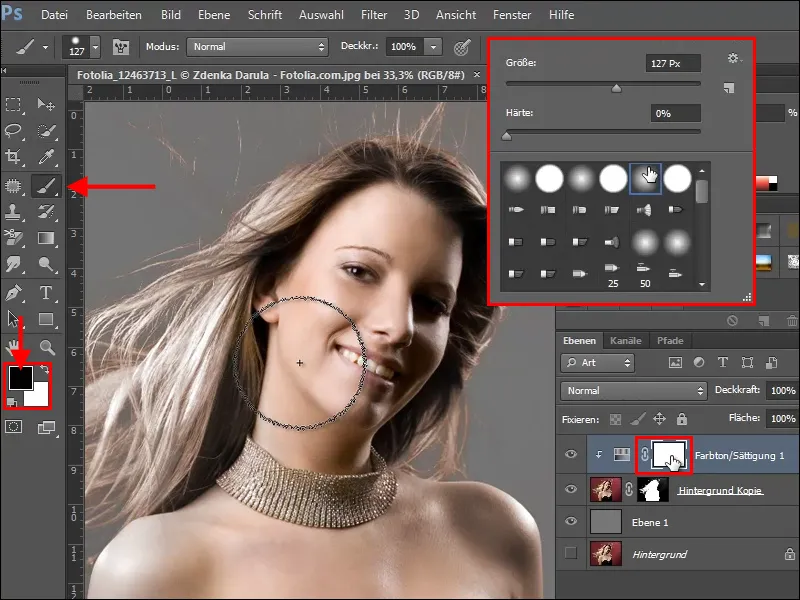This screenshot has width=800, height=600.
Task: Filter layers by adjustment layers
Action: [x=699, y=363]
